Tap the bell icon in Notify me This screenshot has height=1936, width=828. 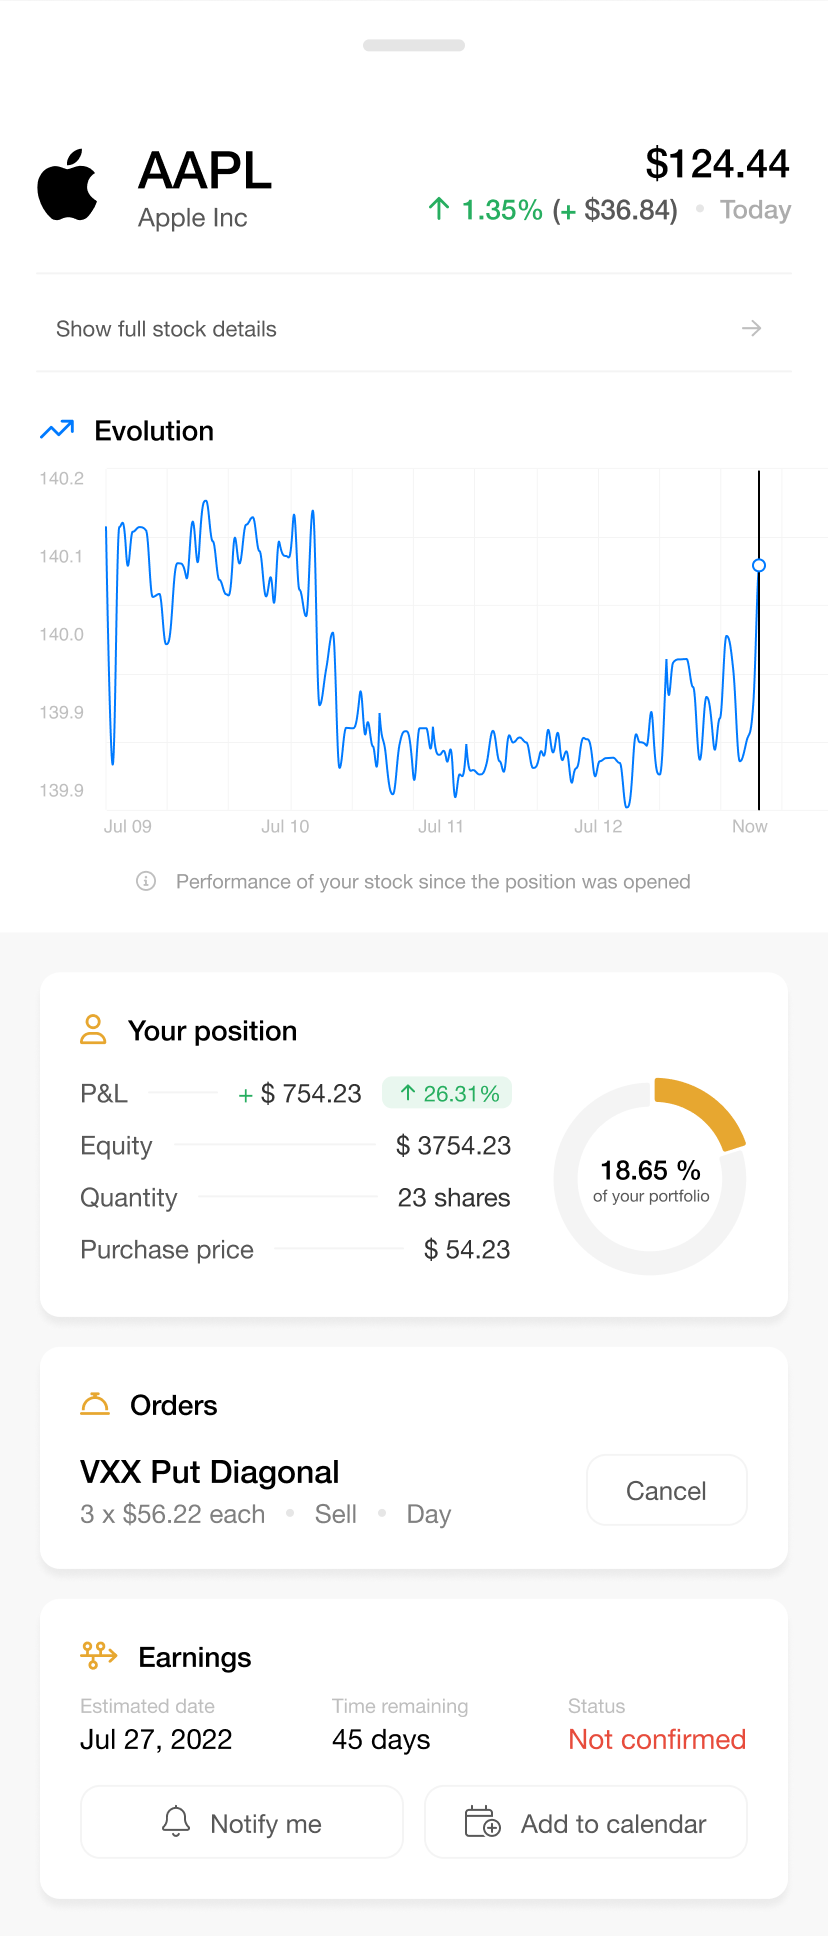coord(176,1822)
